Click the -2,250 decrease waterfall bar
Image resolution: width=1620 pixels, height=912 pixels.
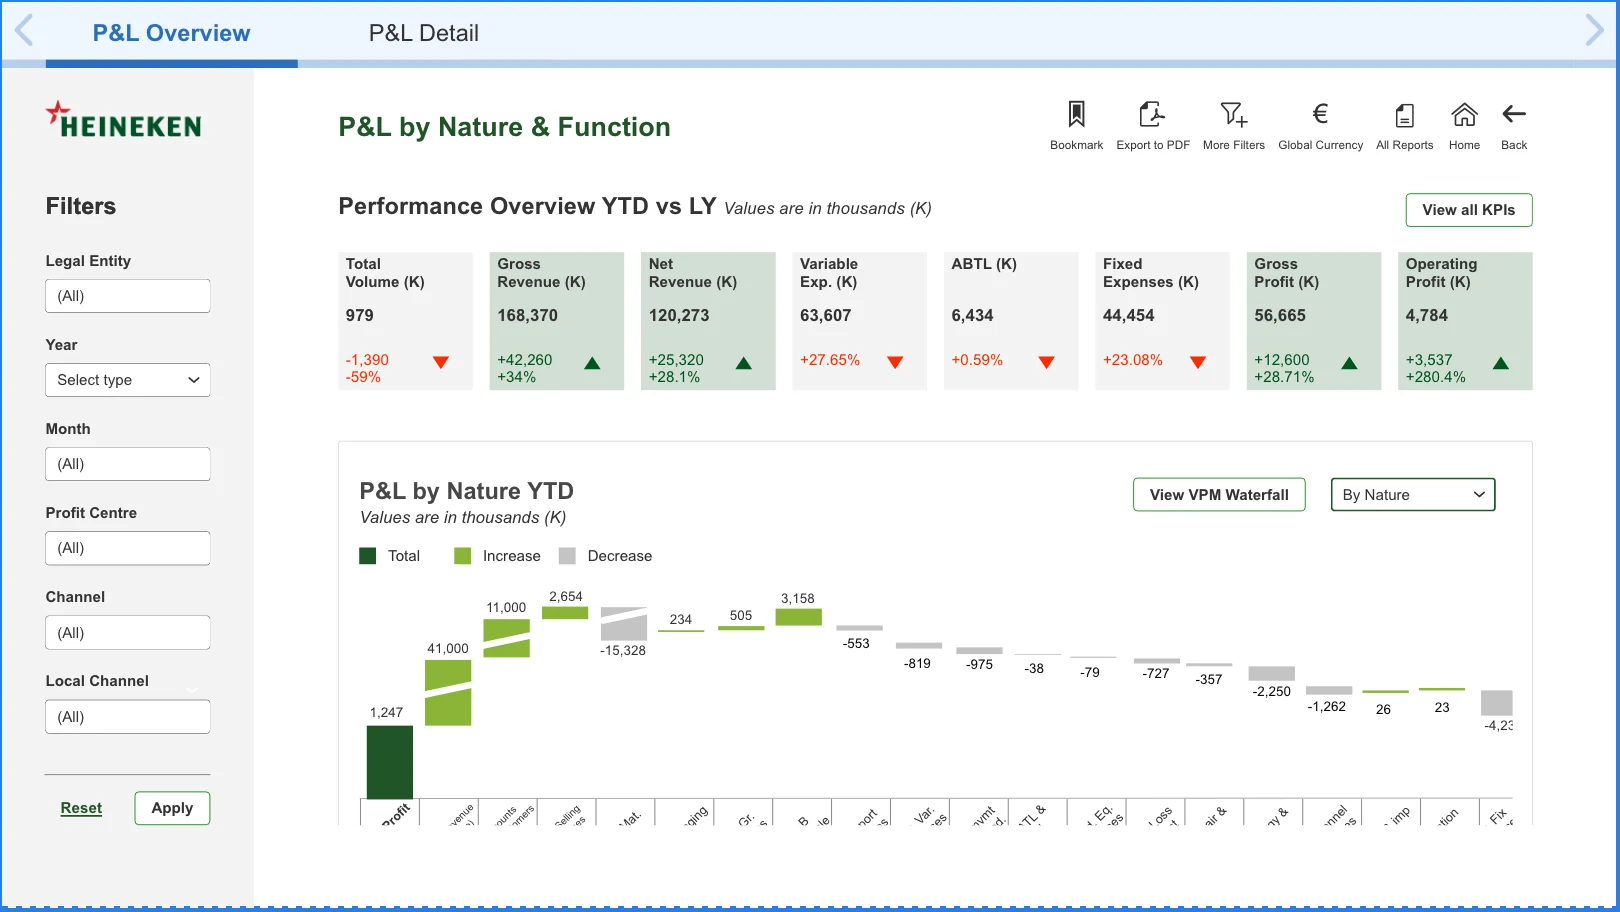point(1272,674)
